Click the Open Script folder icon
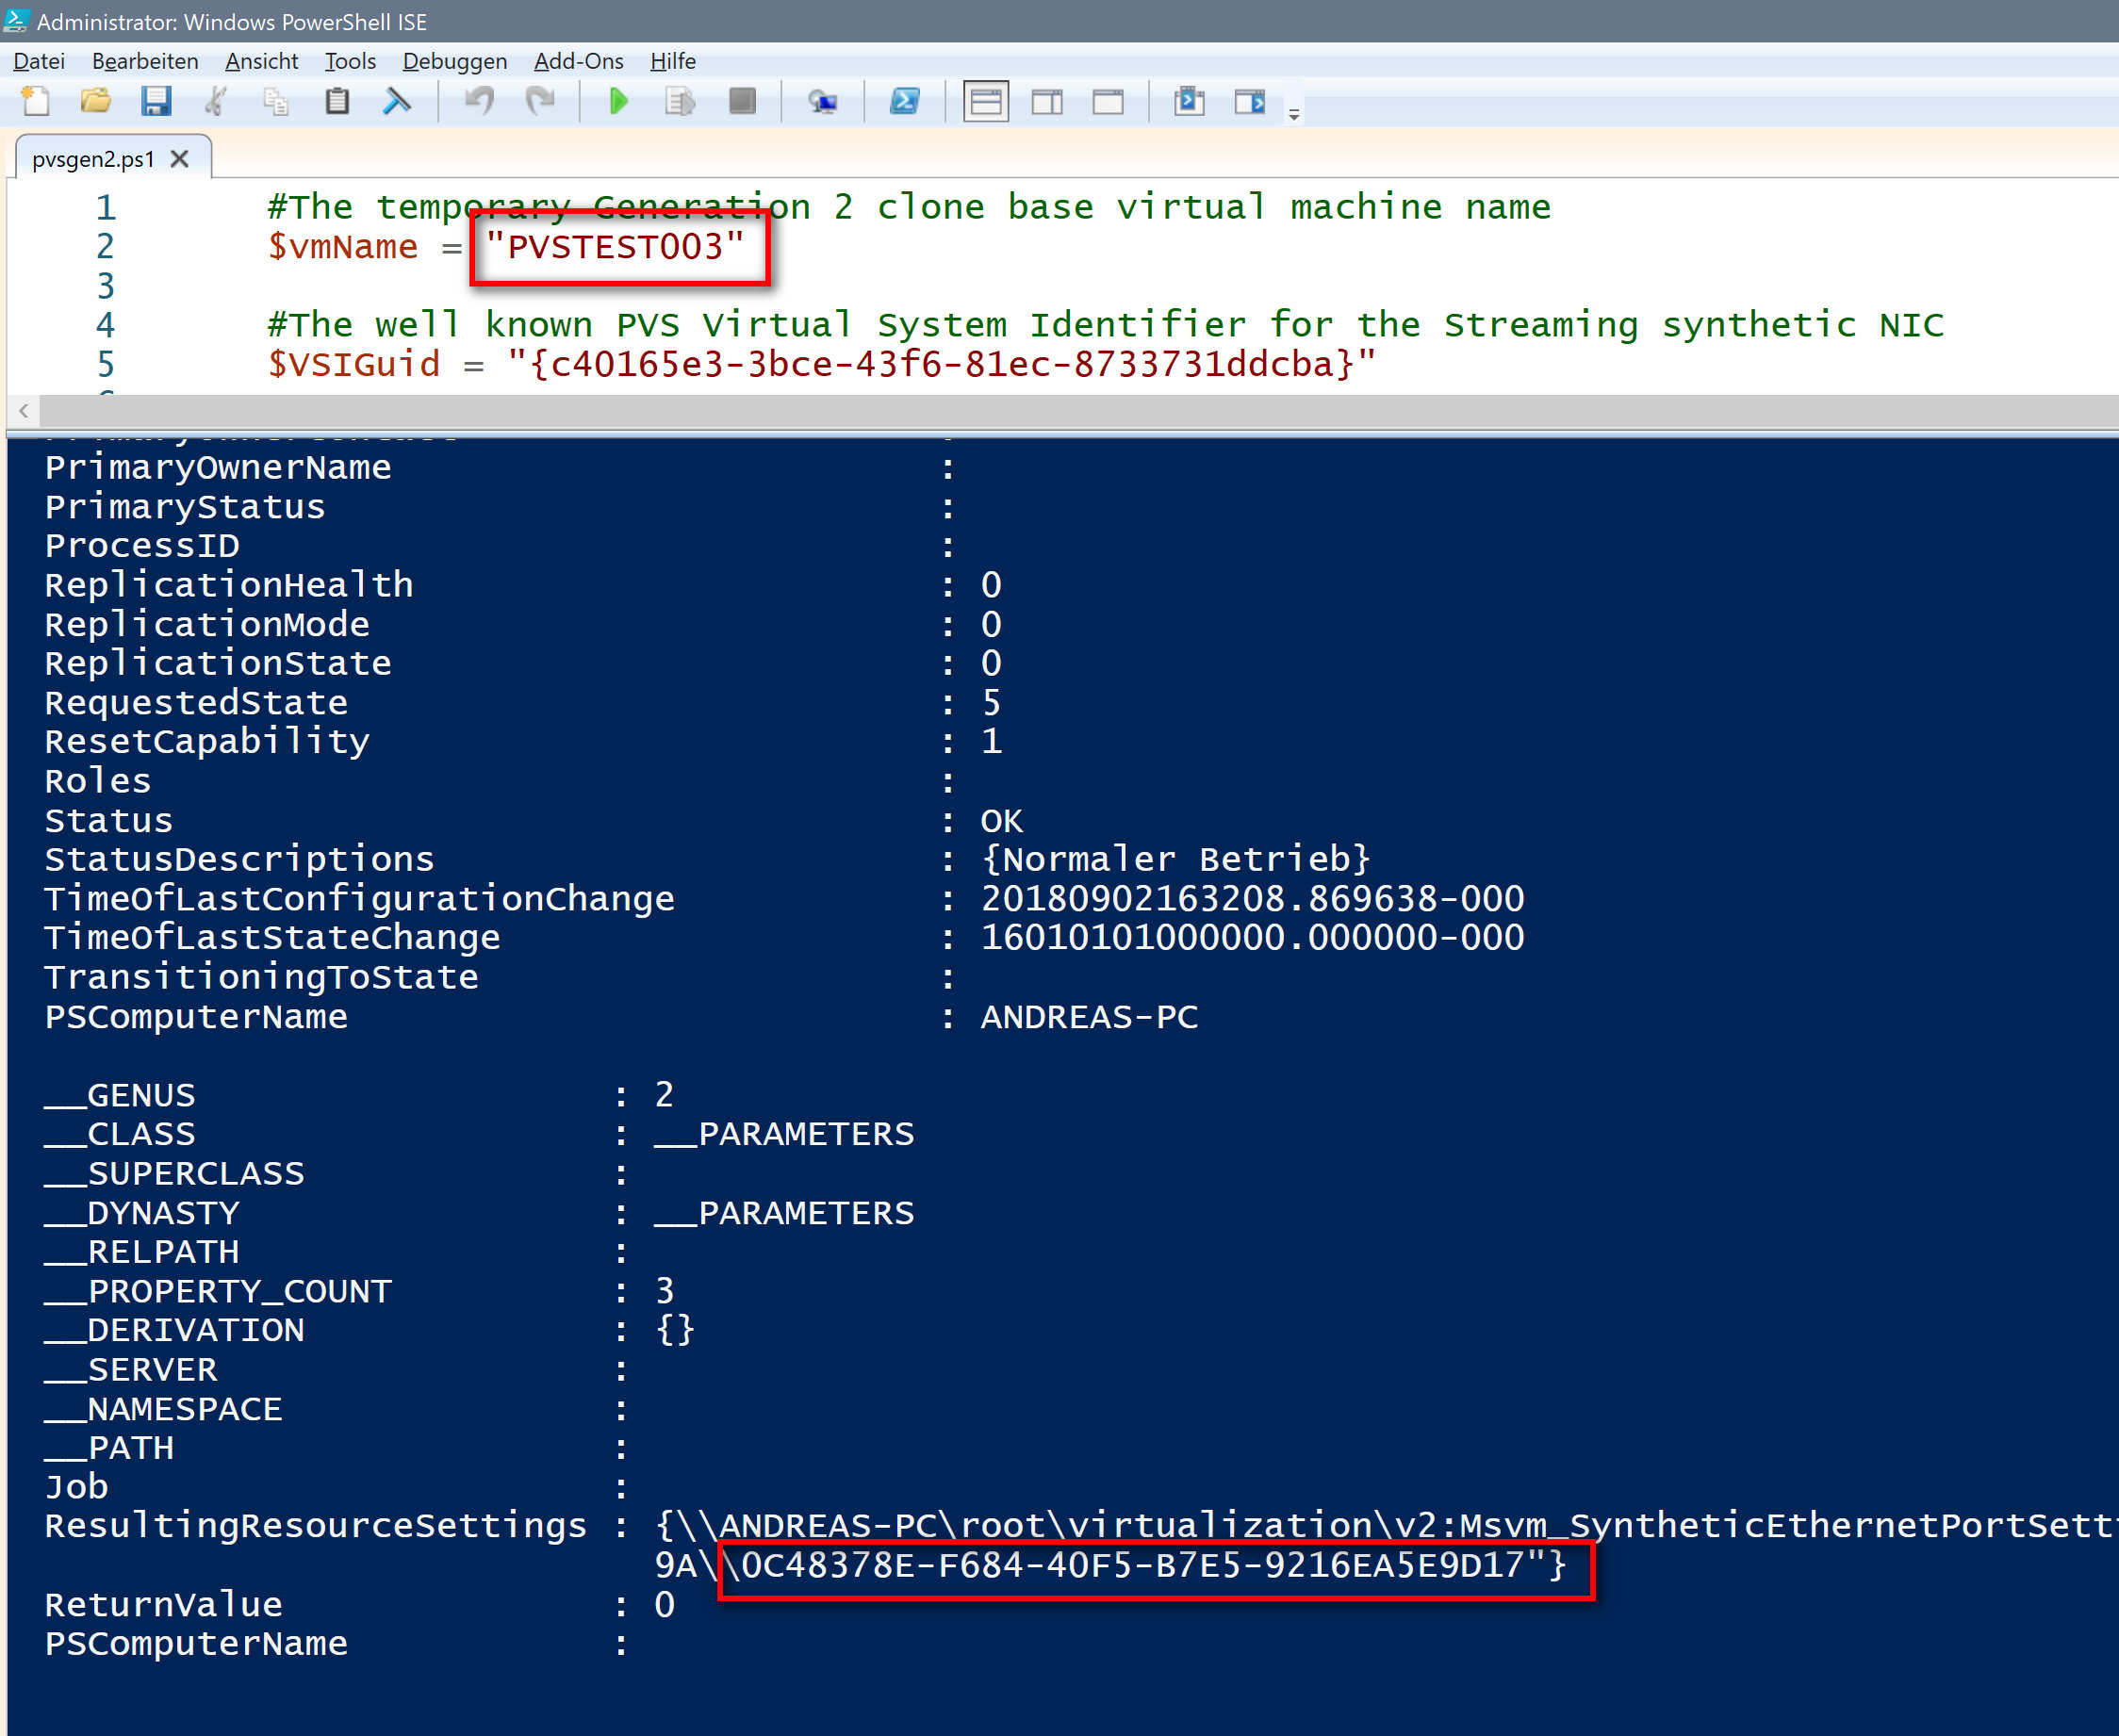 pos(96,101)
